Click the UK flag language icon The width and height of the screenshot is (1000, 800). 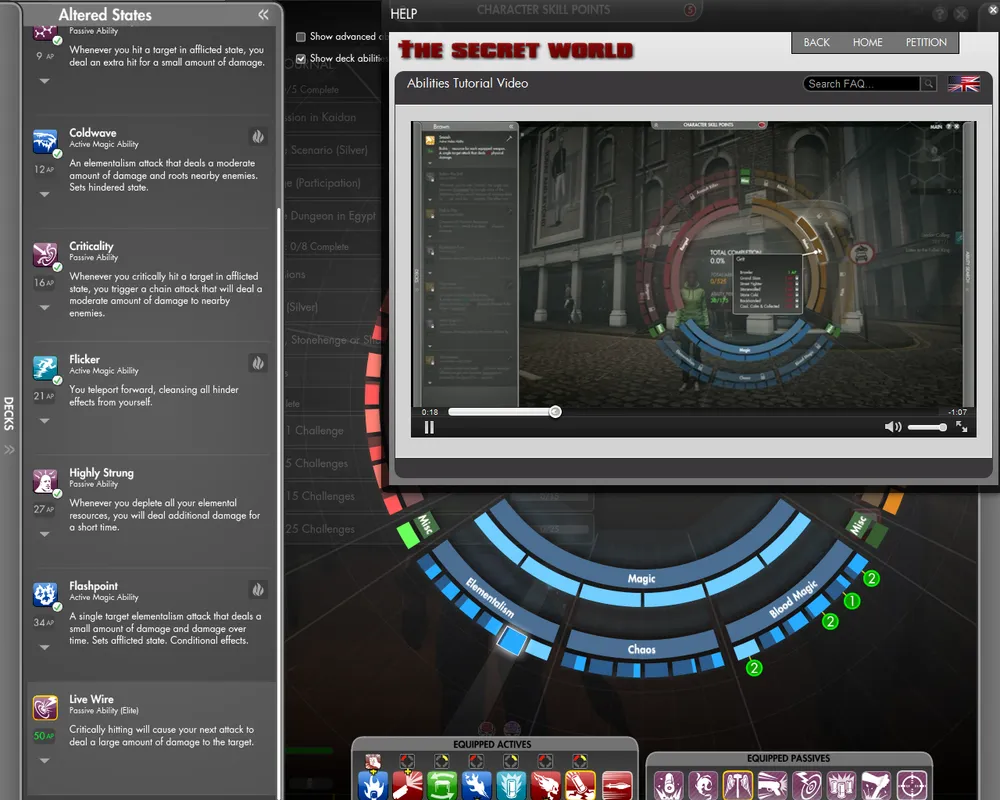point(963,84)
